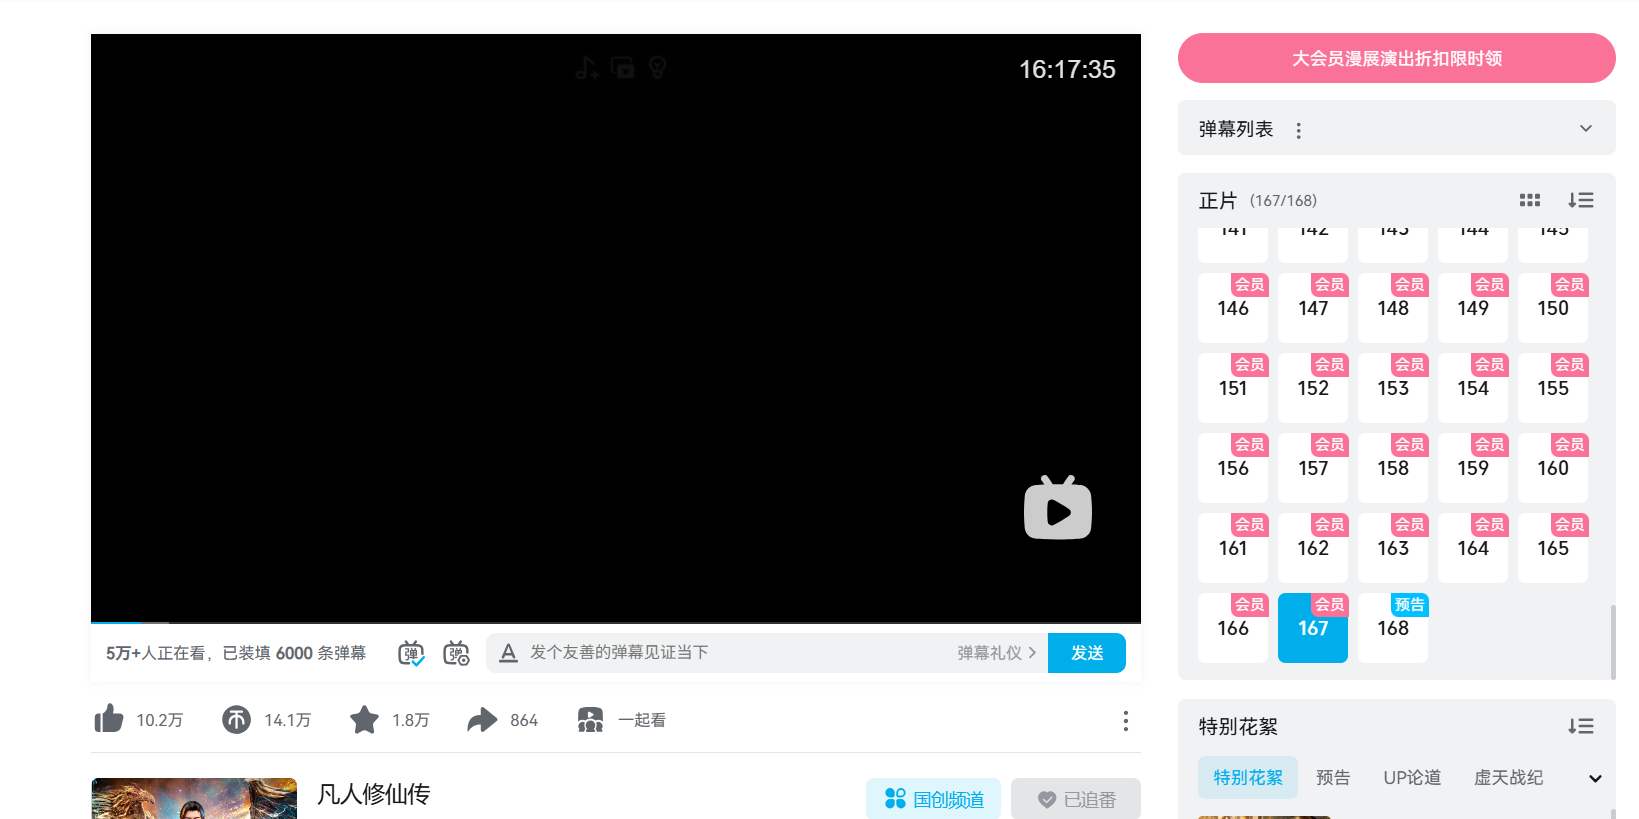Open the 凡人修仙传 title link
The image size is (1639, 819).
[373, 794]
